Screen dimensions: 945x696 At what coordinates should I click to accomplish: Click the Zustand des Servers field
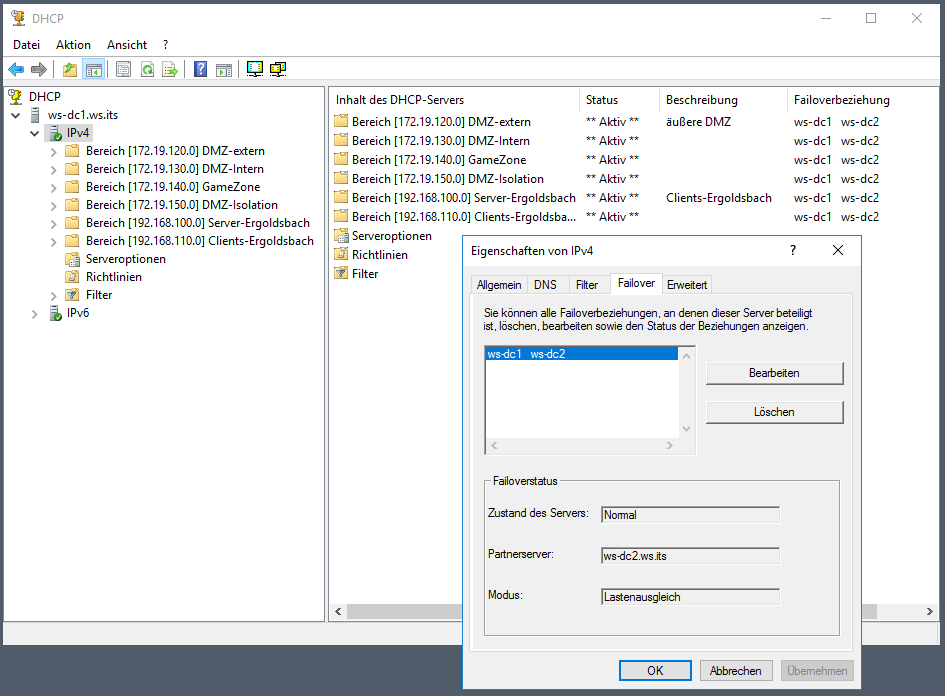point(691,515)
